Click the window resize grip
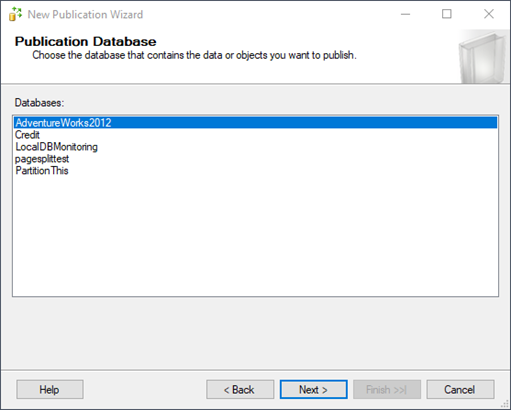Viewport: 511px width, 410px height. pyautogui.click(x=505, y=404)
